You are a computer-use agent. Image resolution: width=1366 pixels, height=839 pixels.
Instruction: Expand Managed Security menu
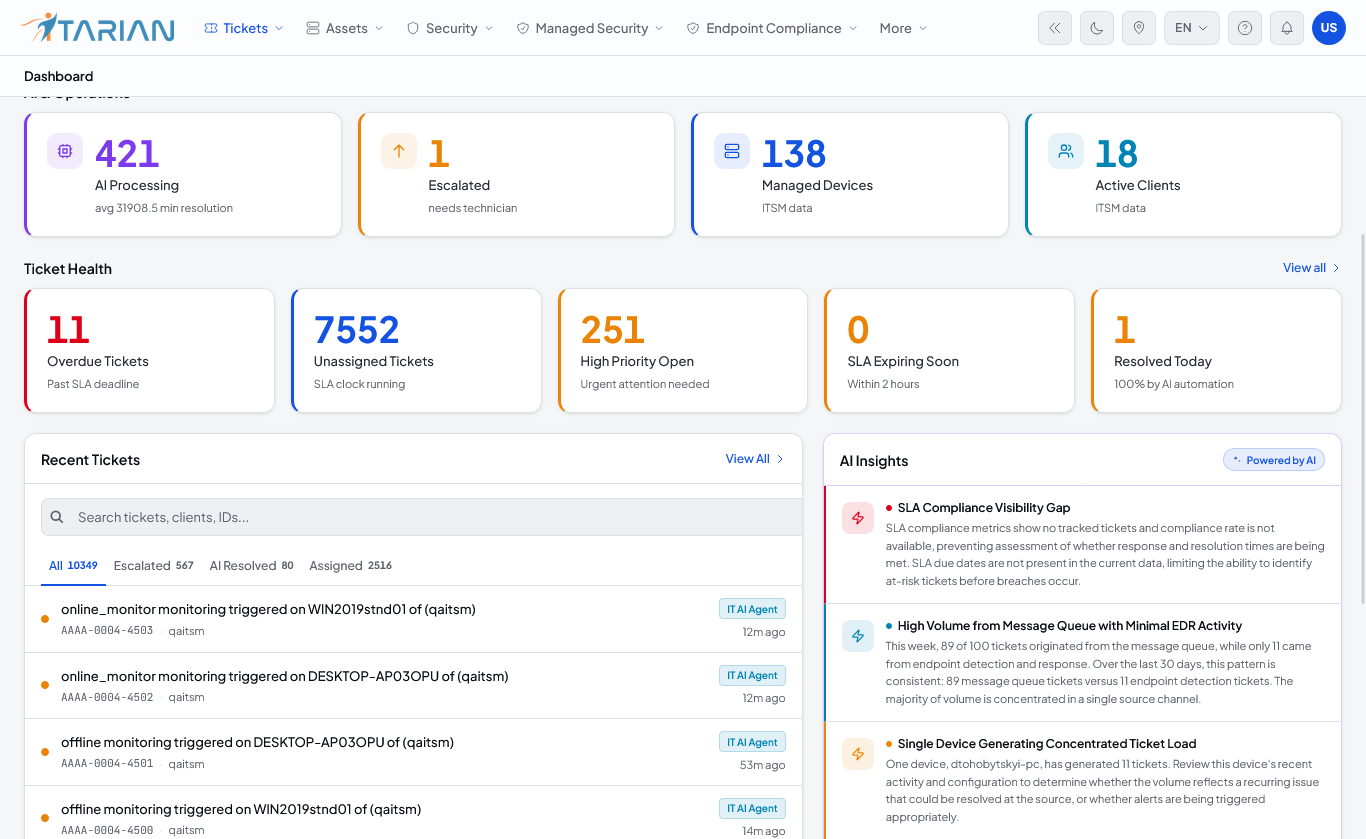point(590,28)
